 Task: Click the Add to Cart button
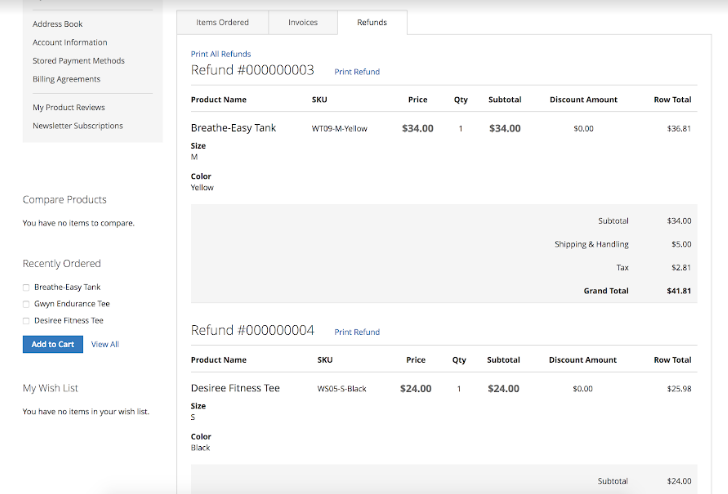53,344
